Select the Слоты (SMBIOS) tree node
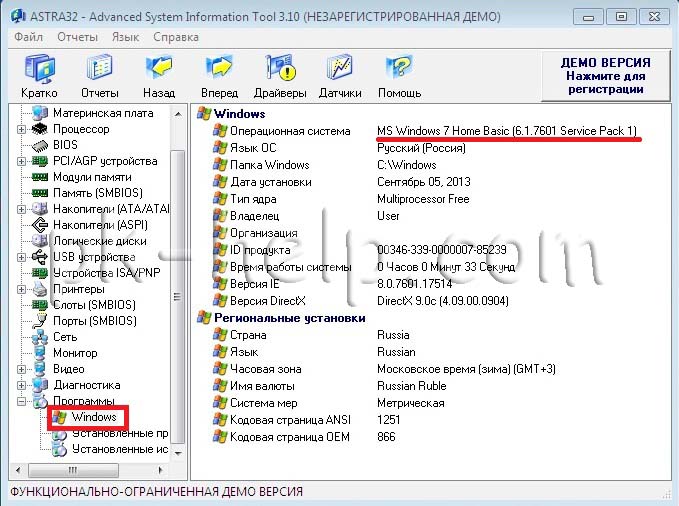 point(94,305)
